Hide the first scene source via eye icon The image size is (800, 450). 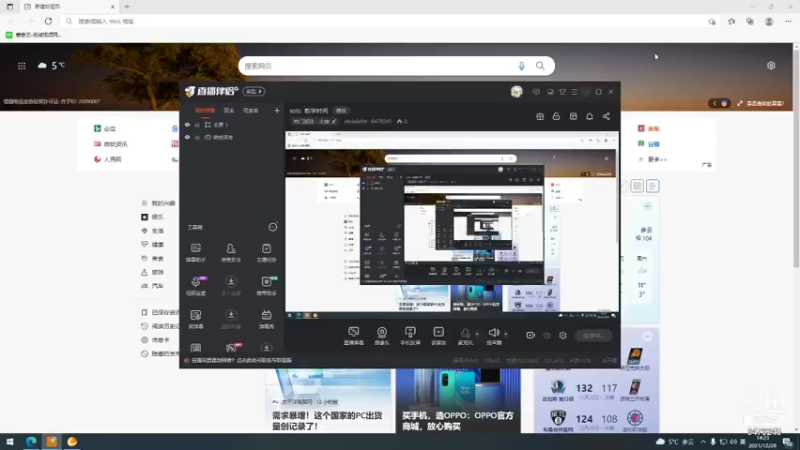(x=187, y=124)
